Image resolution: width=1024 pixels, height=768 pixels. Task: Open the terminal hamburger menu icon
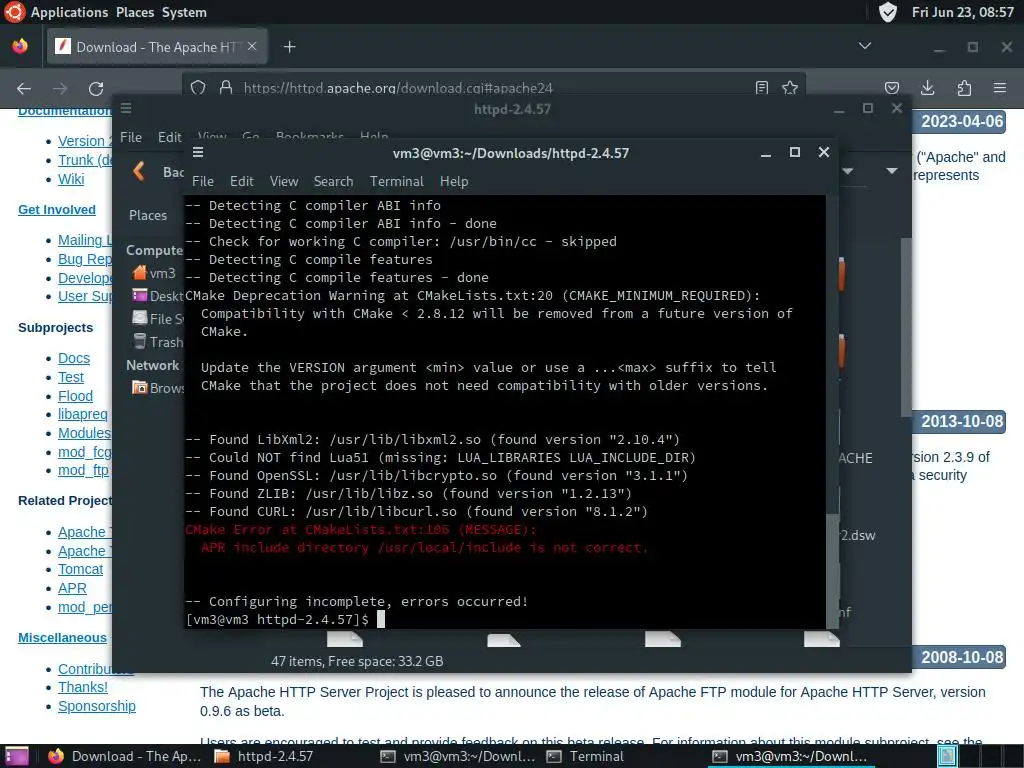[x=198, y=152]
